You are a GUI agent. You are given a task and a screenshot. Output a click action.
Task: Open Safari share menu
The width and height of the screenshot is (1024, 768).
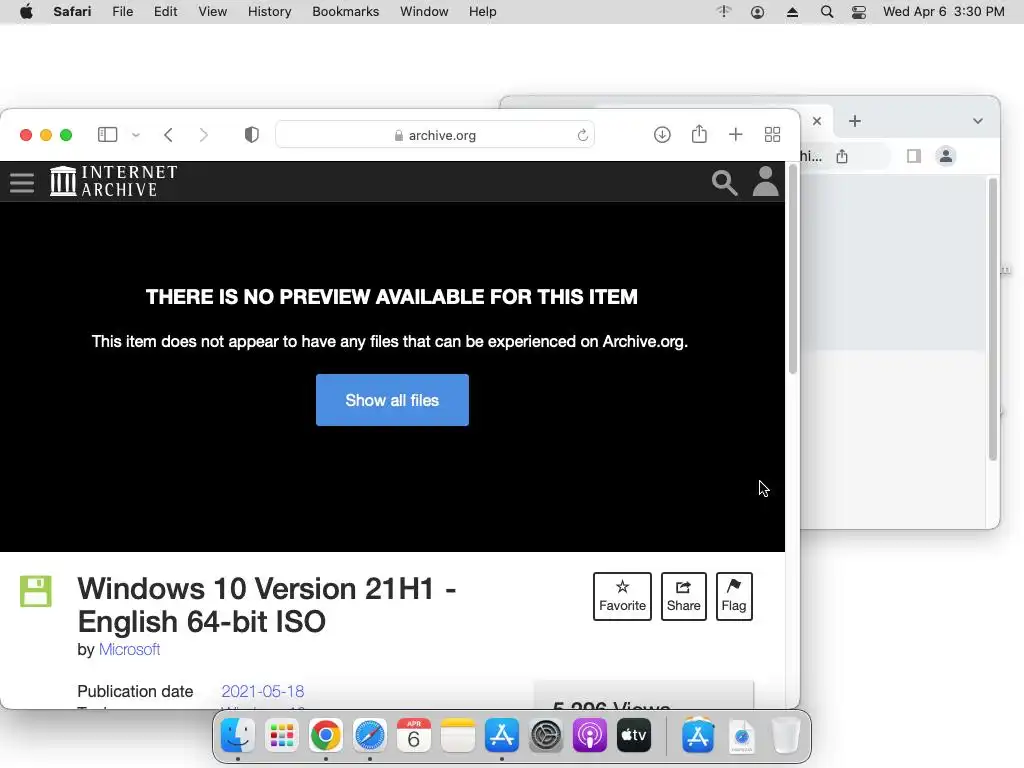tap(699, 134)
